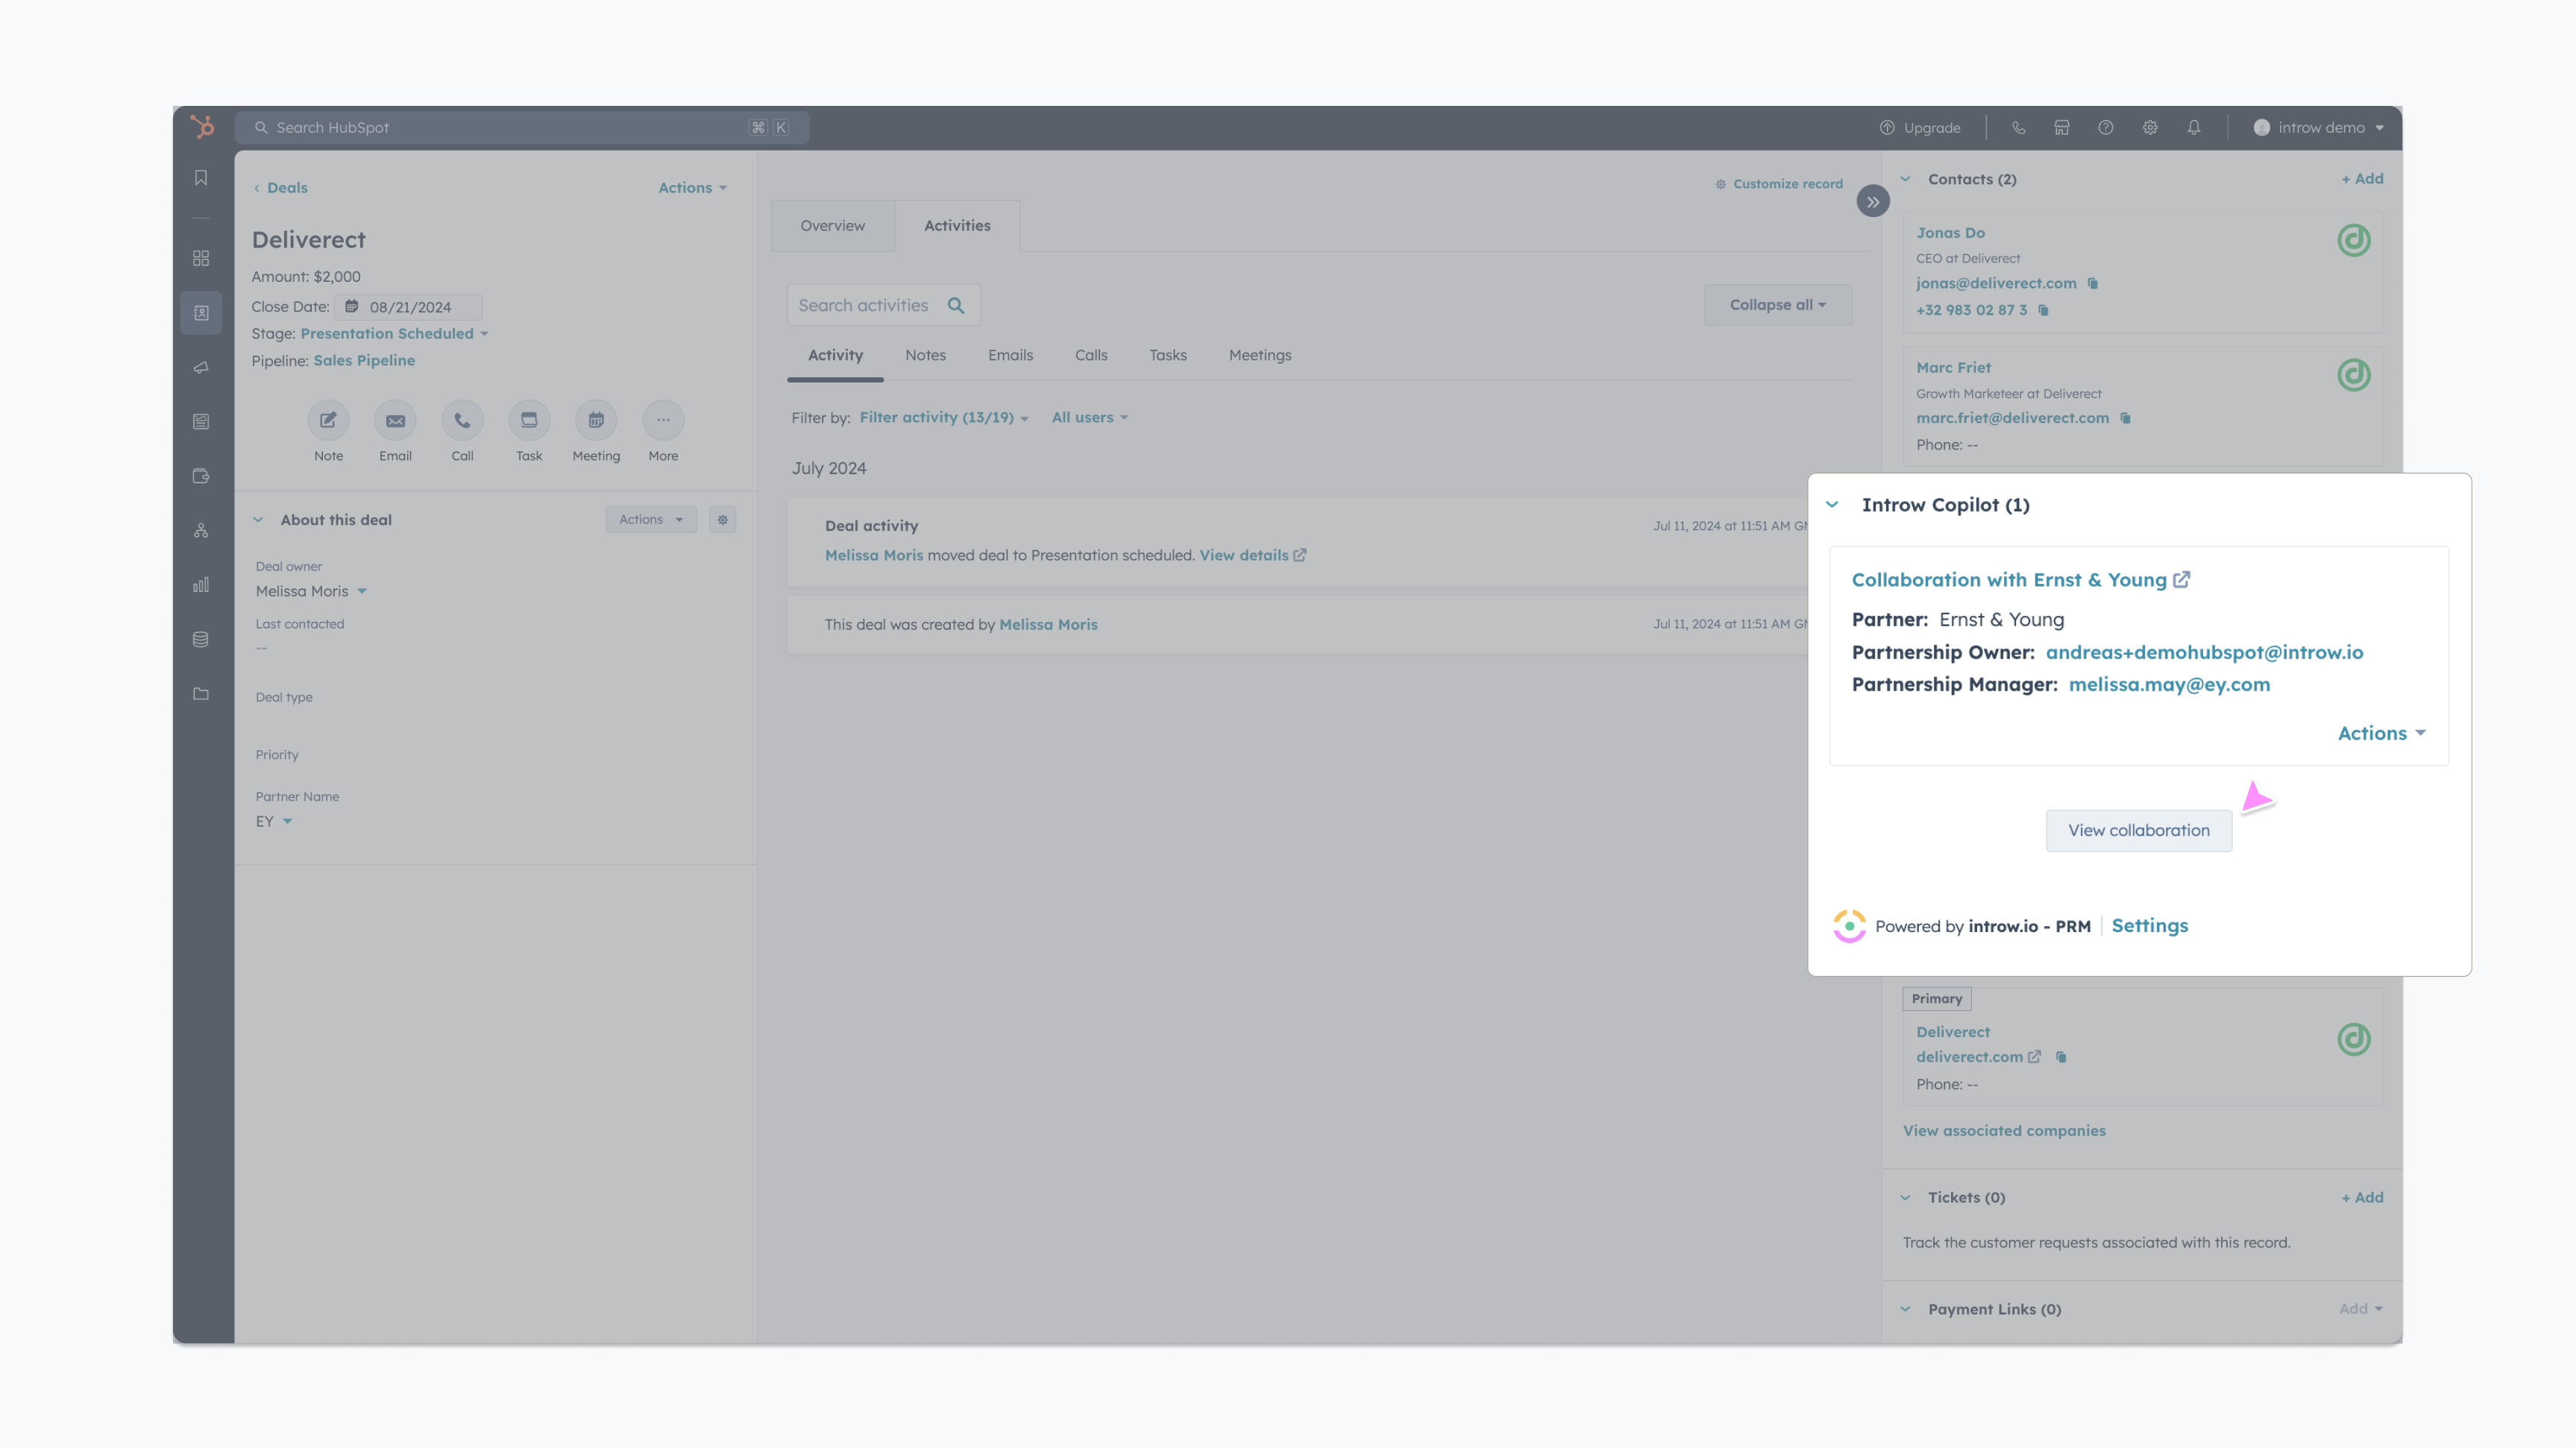Collapse the right sidebar double-arrow button
Screen dimensions: 2576x1448
(x=1872, y=202)
